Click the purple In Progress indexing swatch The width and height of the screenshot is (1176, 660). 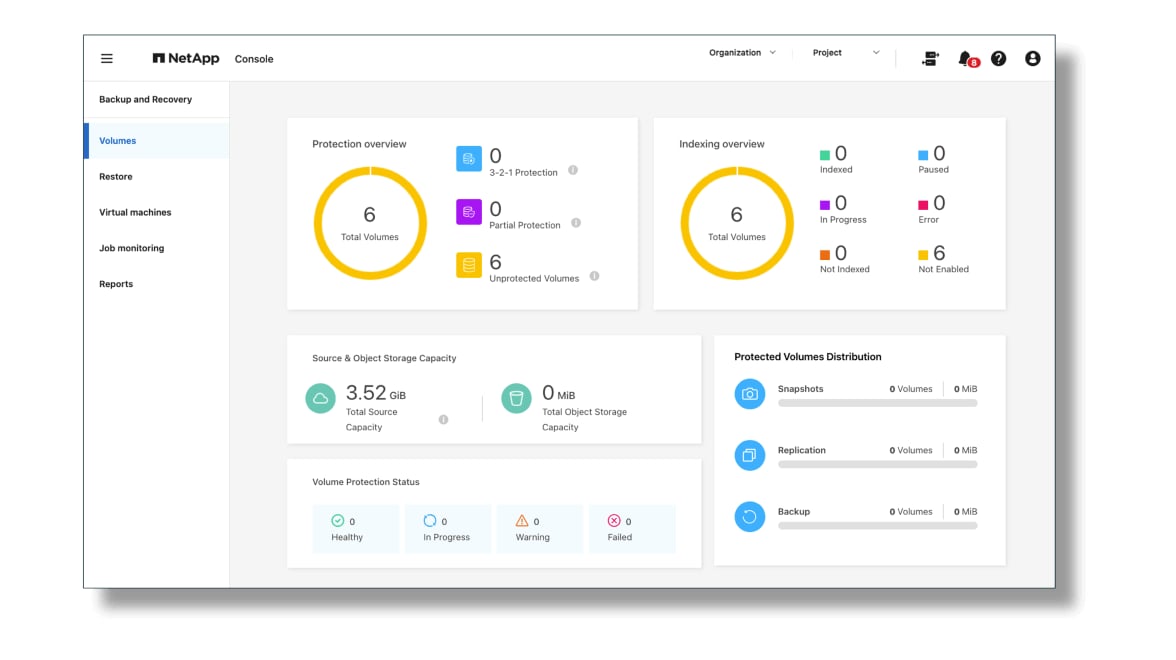coord(825,205)
